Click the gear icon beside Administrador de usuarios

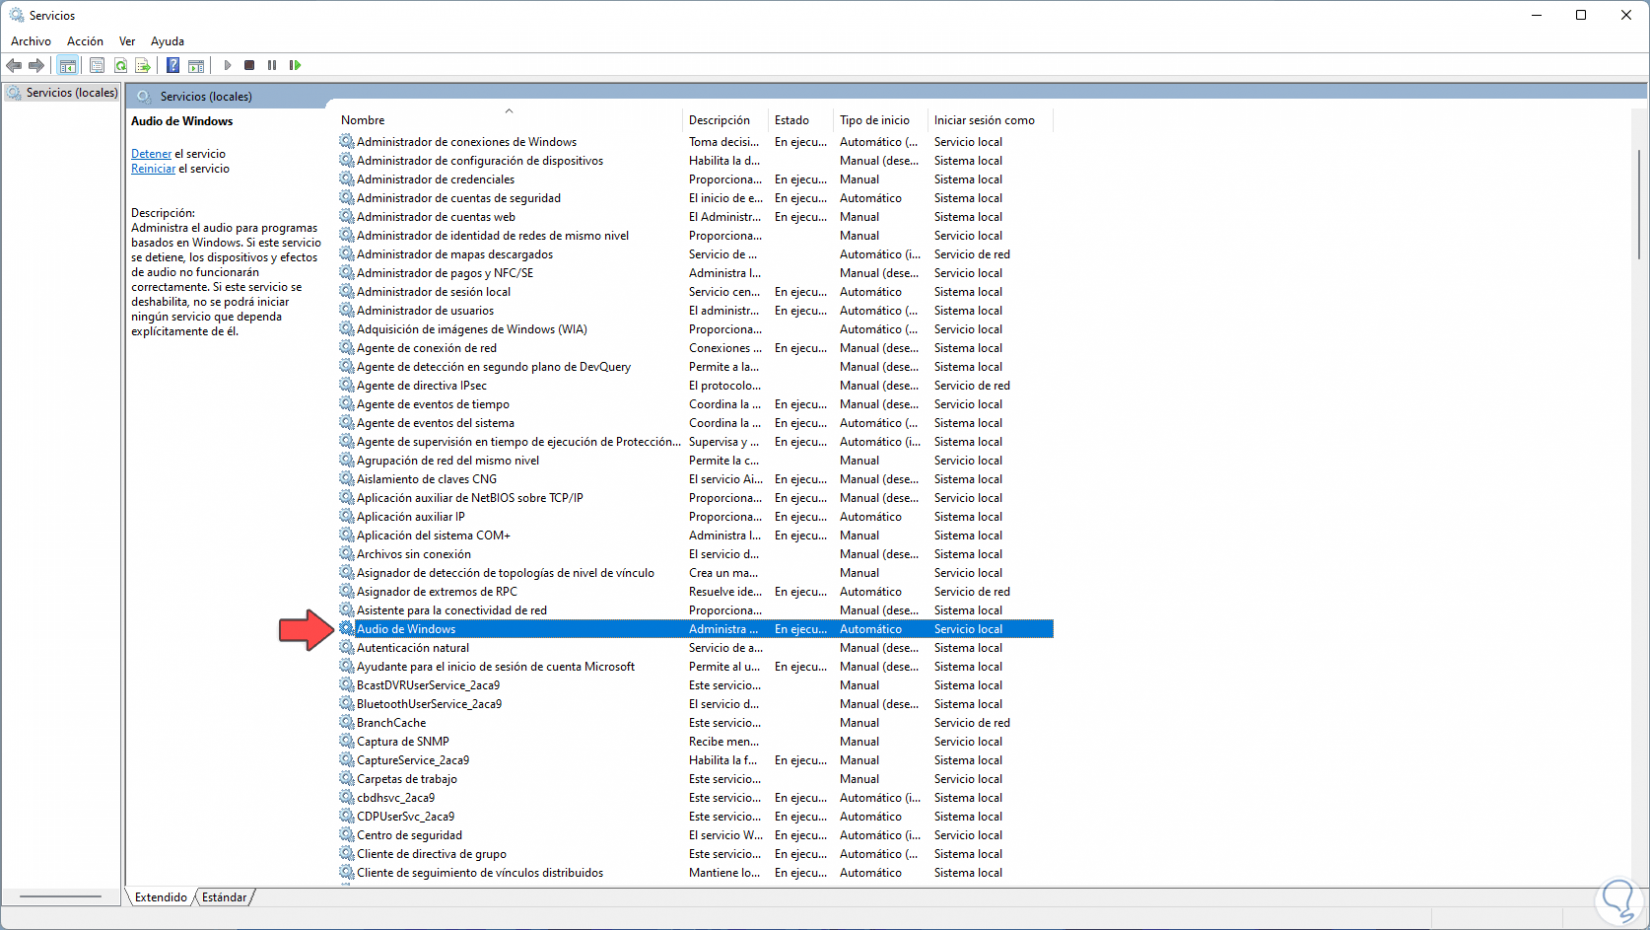tap(347, 310)
